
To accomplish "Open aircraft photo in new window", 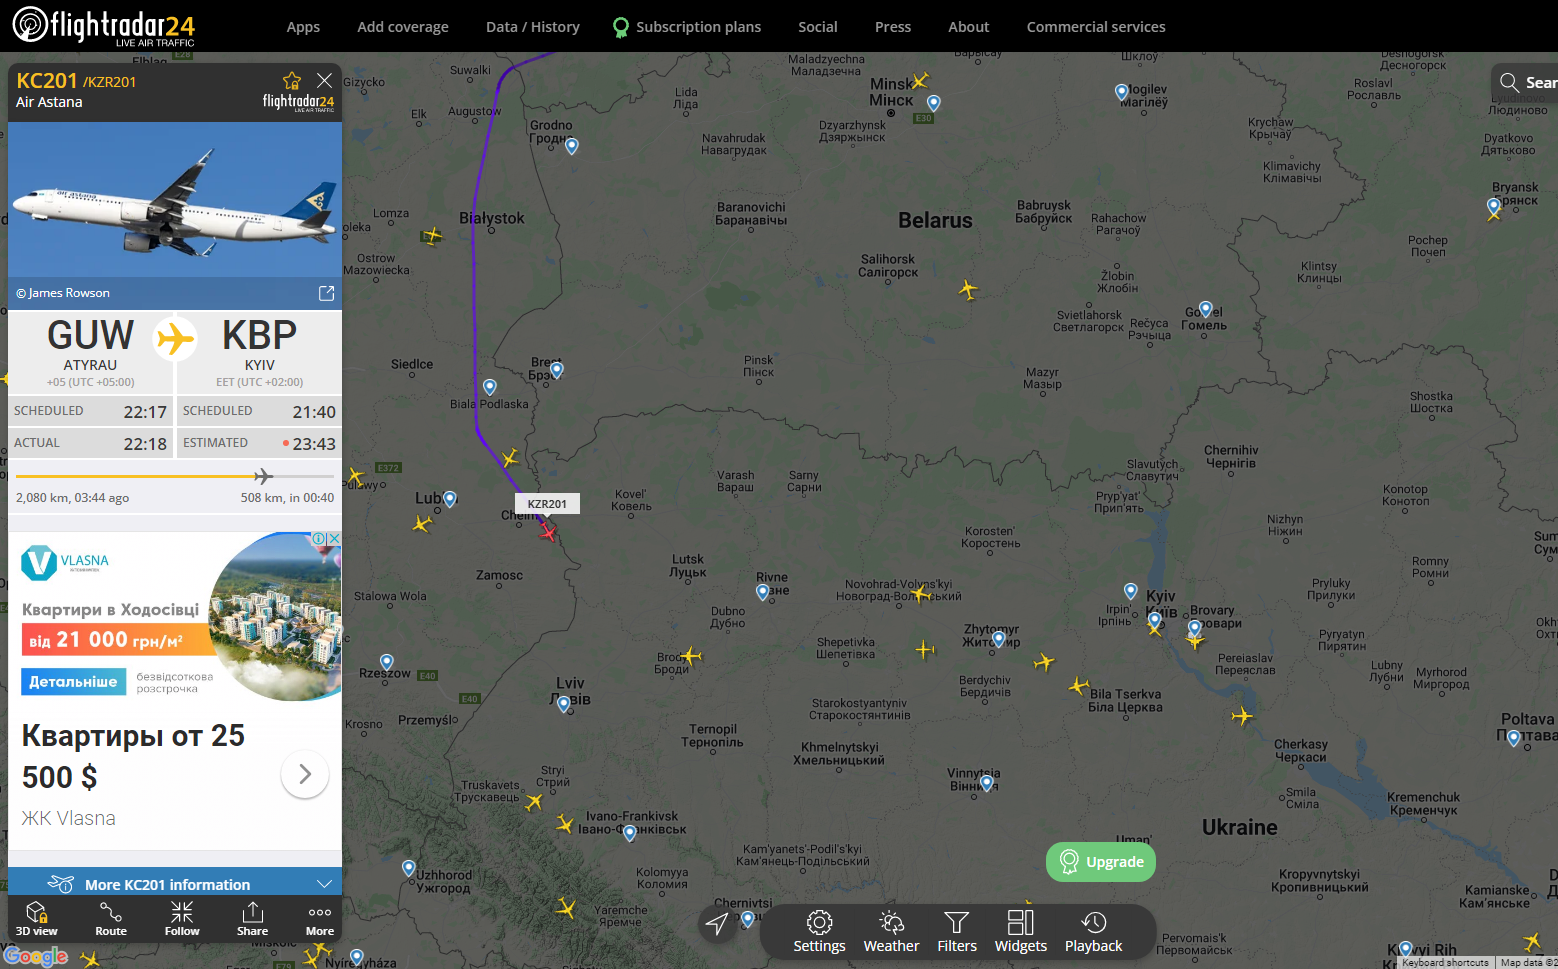I will pyautogui.click(x=326, y=293).
